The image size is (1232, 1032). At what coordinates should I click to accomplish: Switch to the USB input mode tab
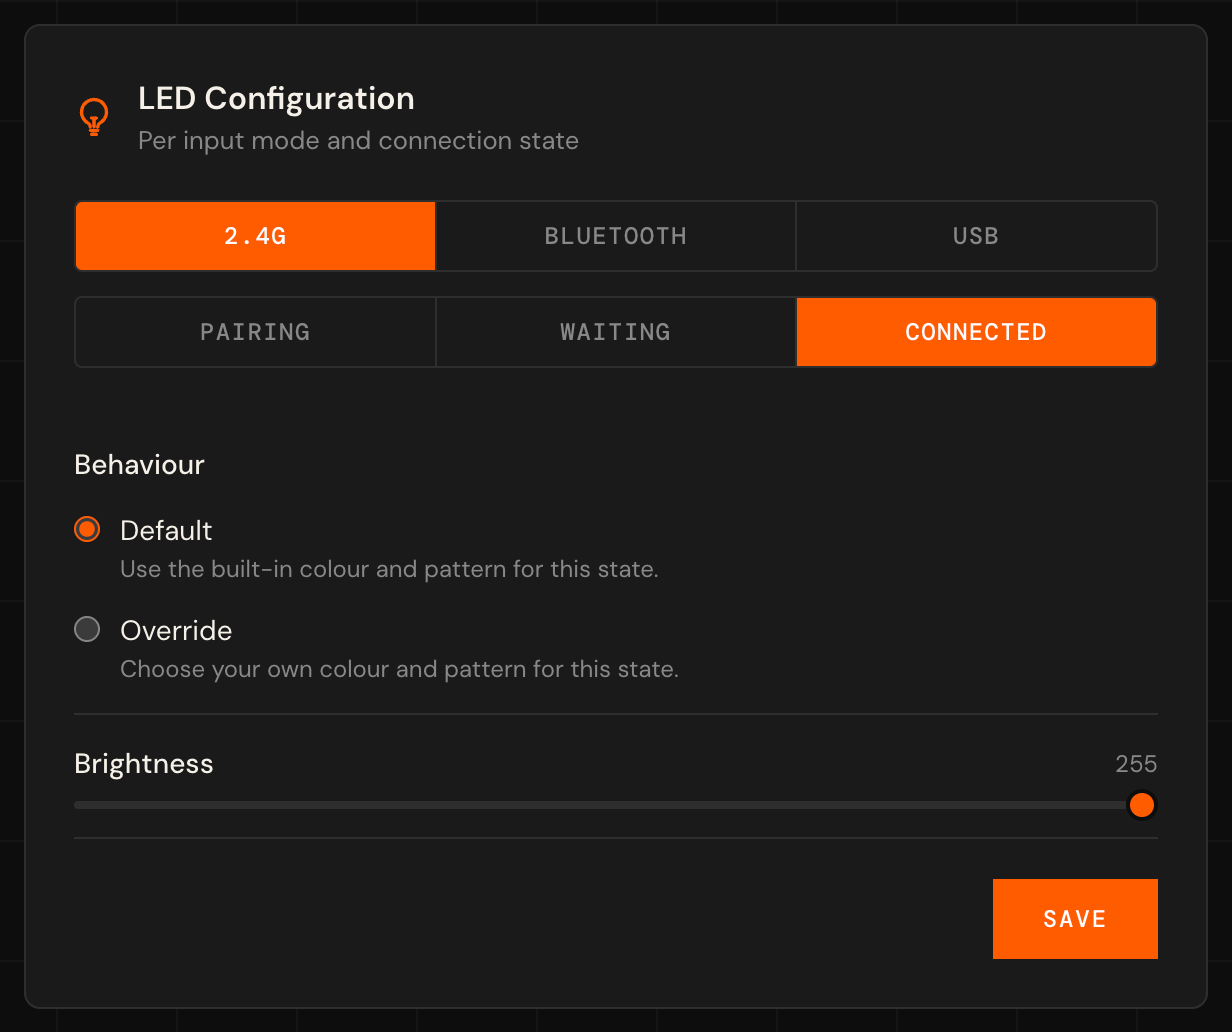[976, 236]
